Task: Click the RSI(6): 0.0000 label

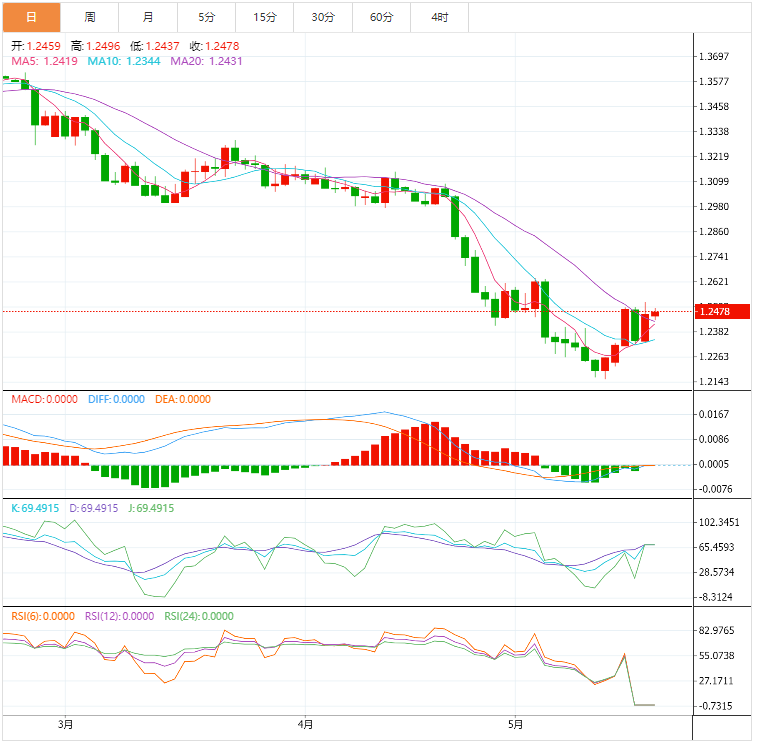Action: pos(43,616)
